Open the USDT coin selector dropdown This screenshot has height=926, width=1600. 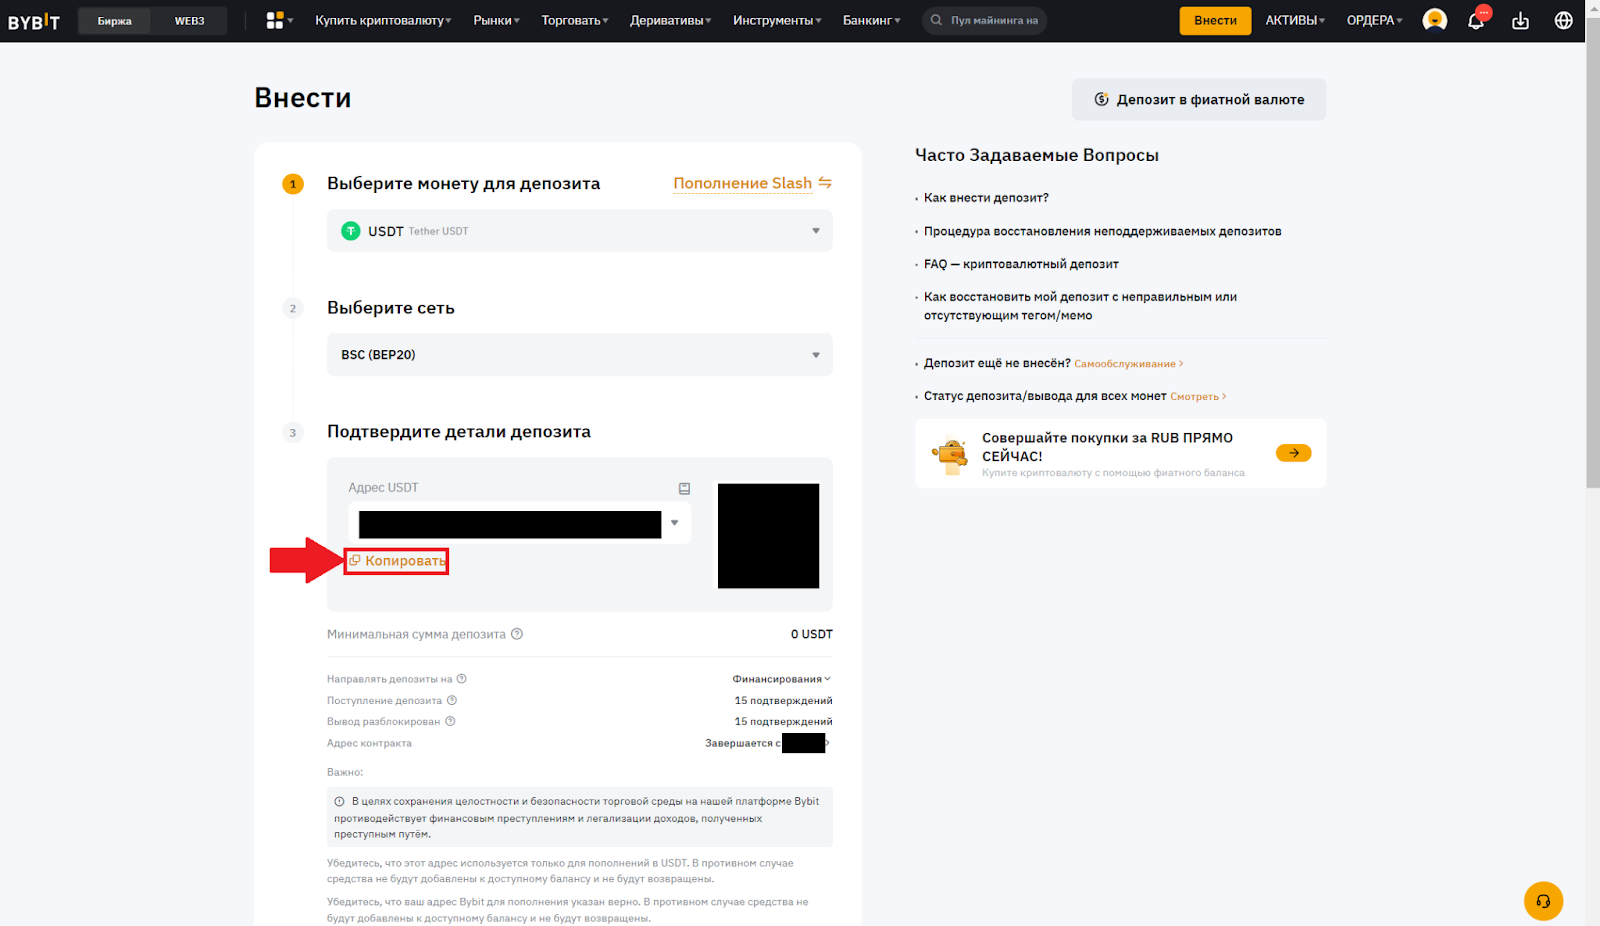580,231
